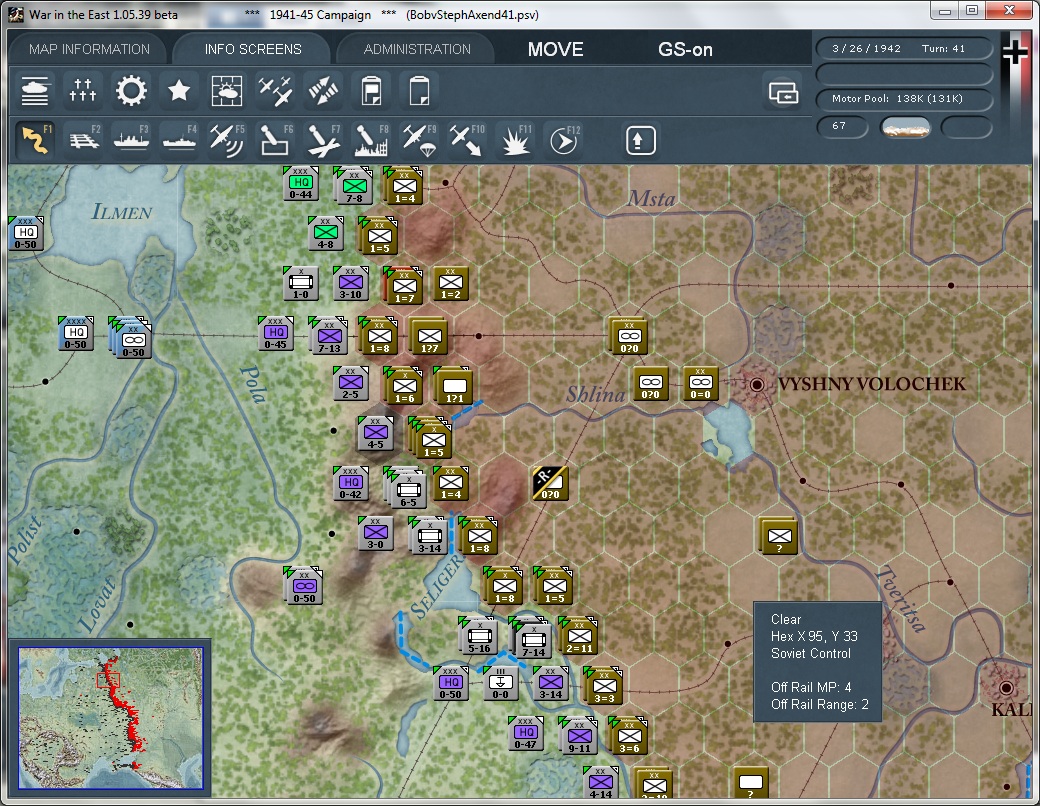Click the box showing 67
The height and width of the screenshot is (806, 1040).
(842, 126)
